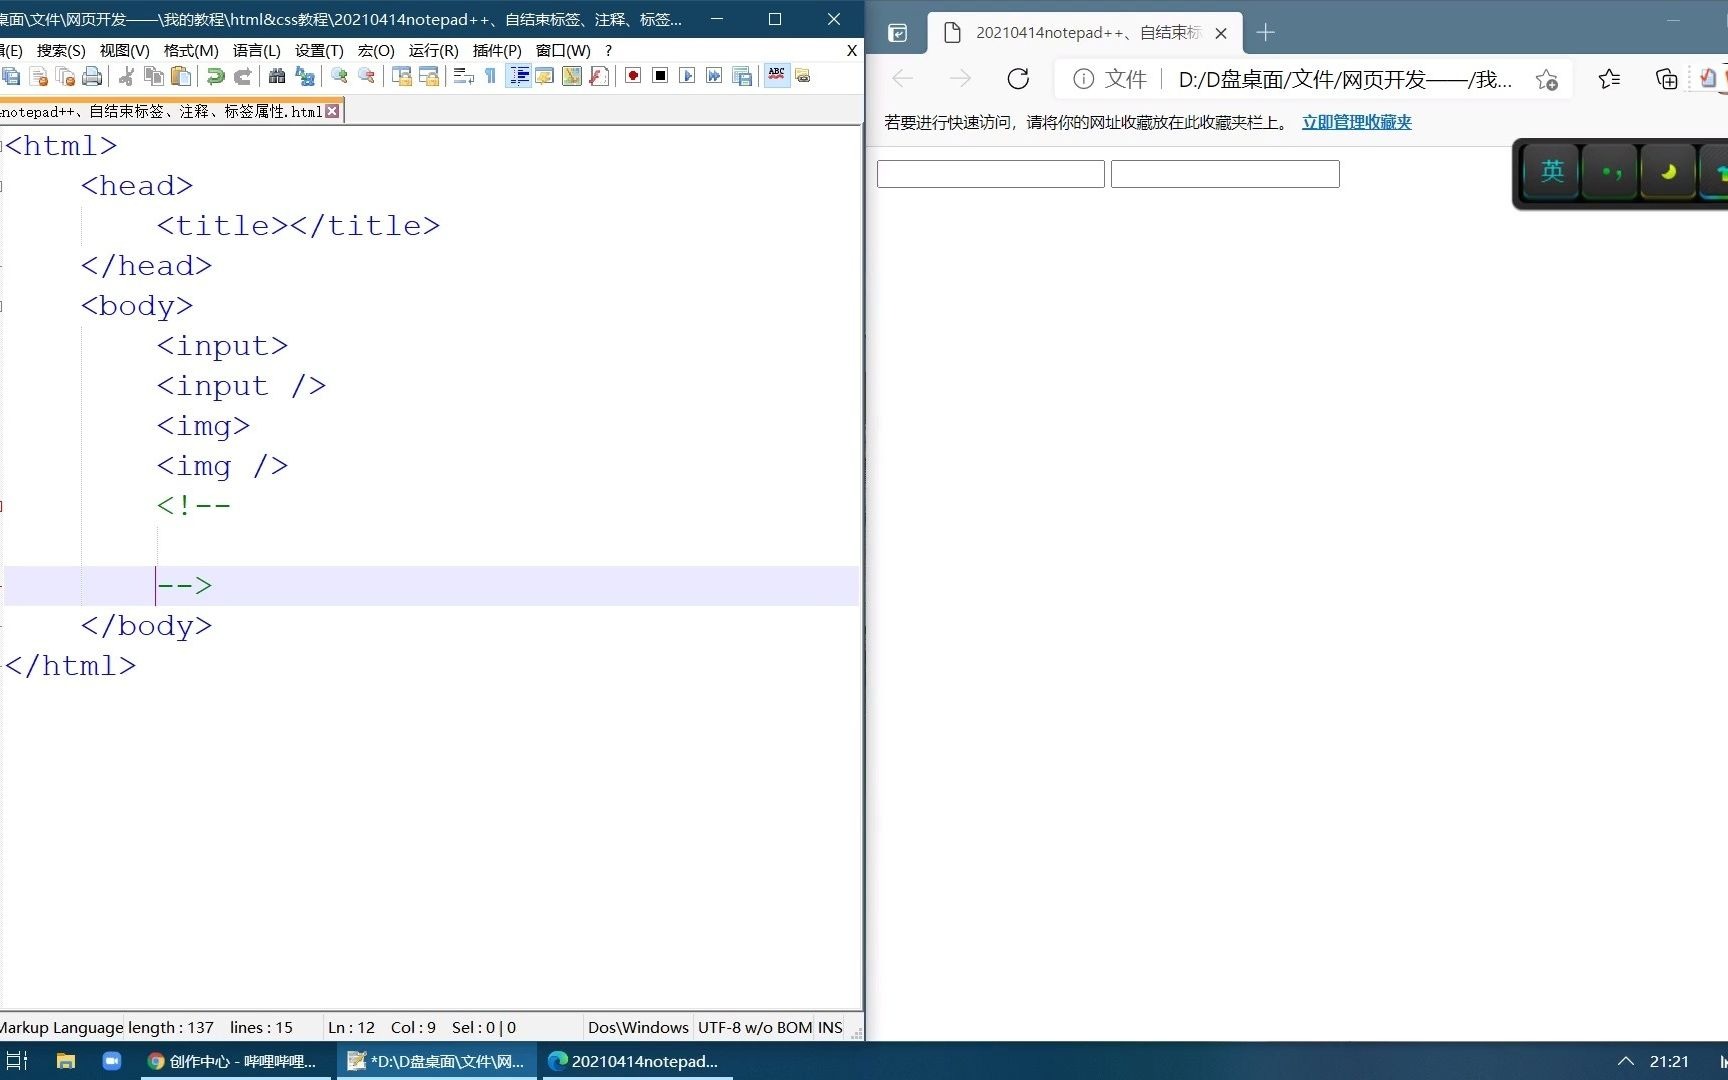The width and height of the screenshot is (1728, 1080).
Task: Open the Replace dialog icon
Action: [x=305, y=76]
